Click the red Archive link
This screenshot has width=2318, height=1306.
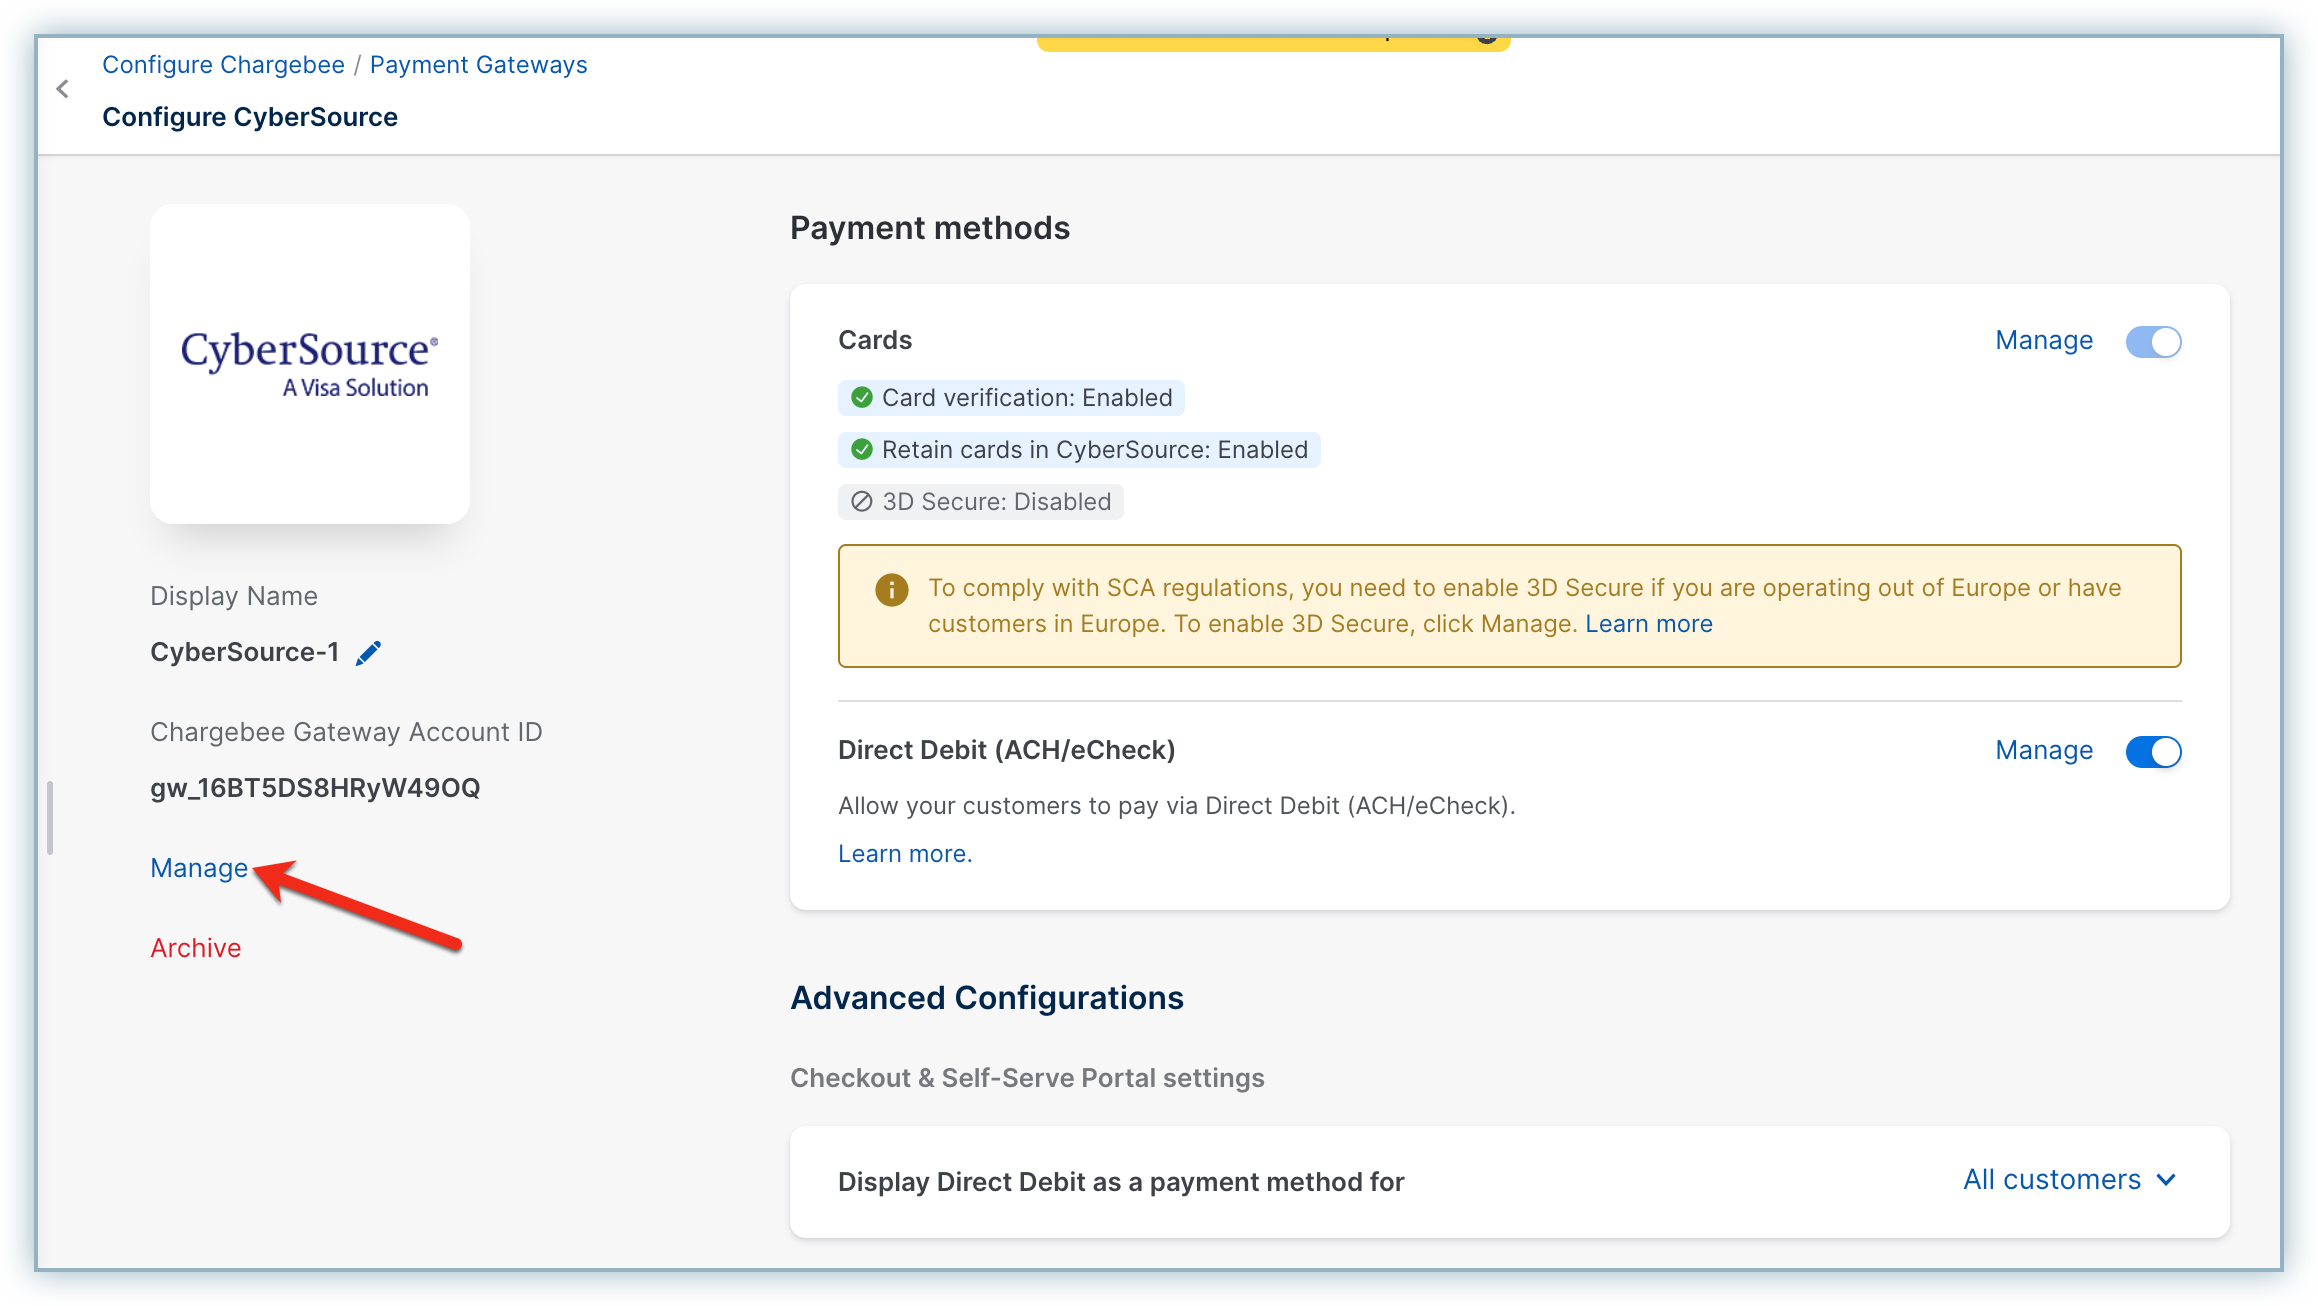(196, 948)
